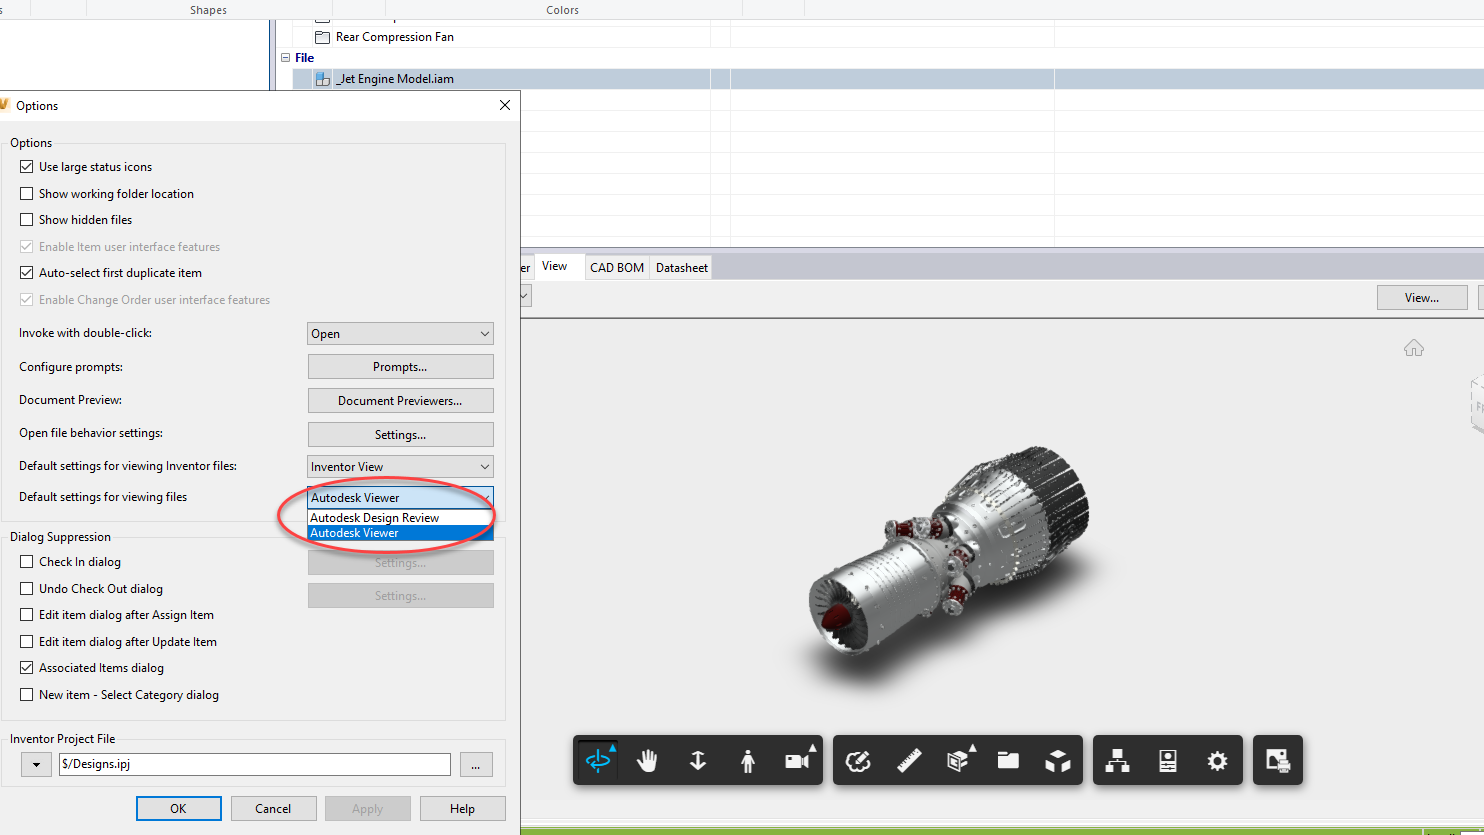The image size is (1484, 835).
Task: Select the Pan hand tool
Action: coord(648,761)
